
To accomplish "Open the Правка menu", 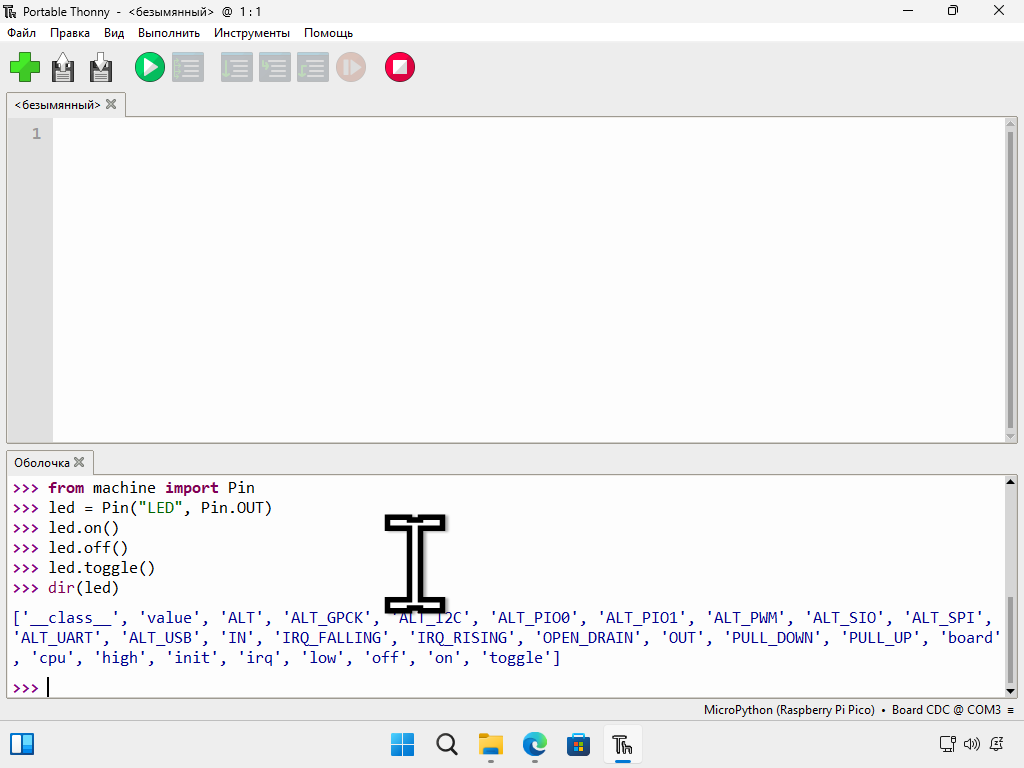I will (x=70, y=33).
